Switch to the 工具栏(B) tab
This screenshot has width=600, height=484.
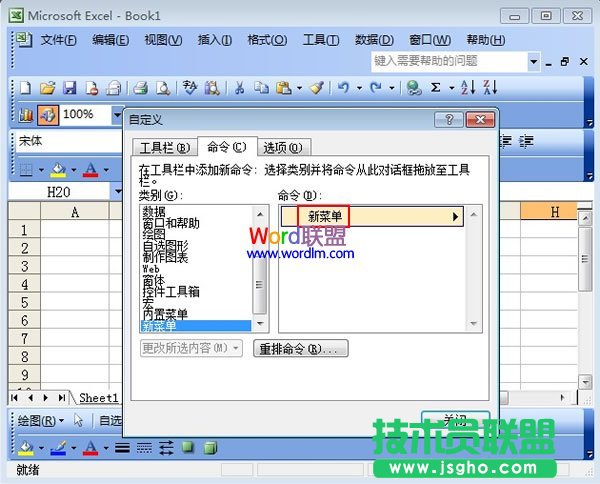click(162, 147)
